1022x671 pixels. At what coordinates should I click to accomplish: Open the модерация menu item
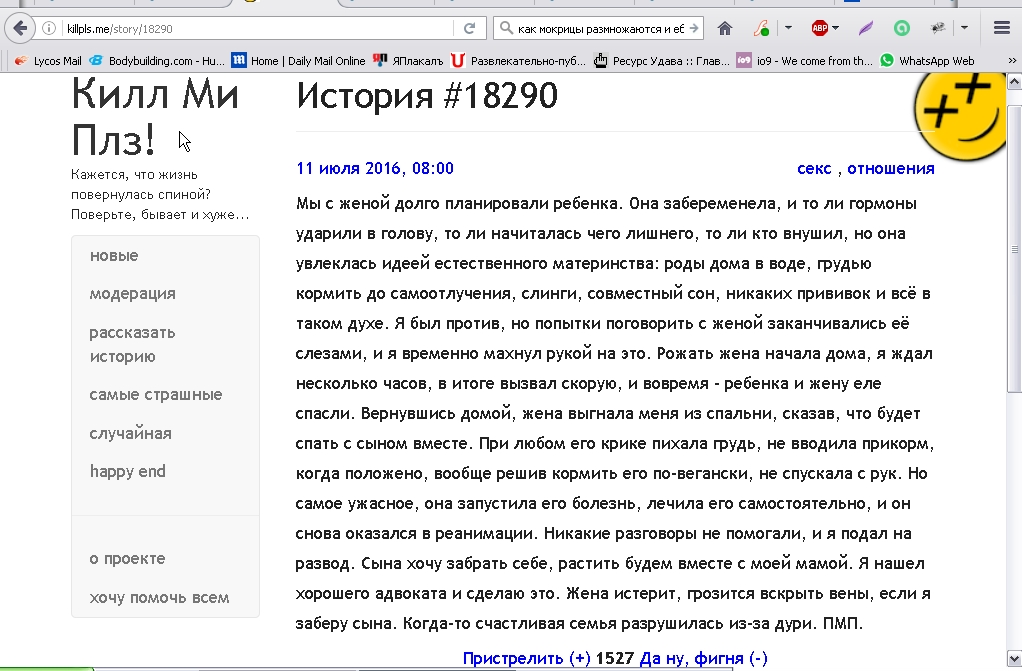tap(132, 294)
